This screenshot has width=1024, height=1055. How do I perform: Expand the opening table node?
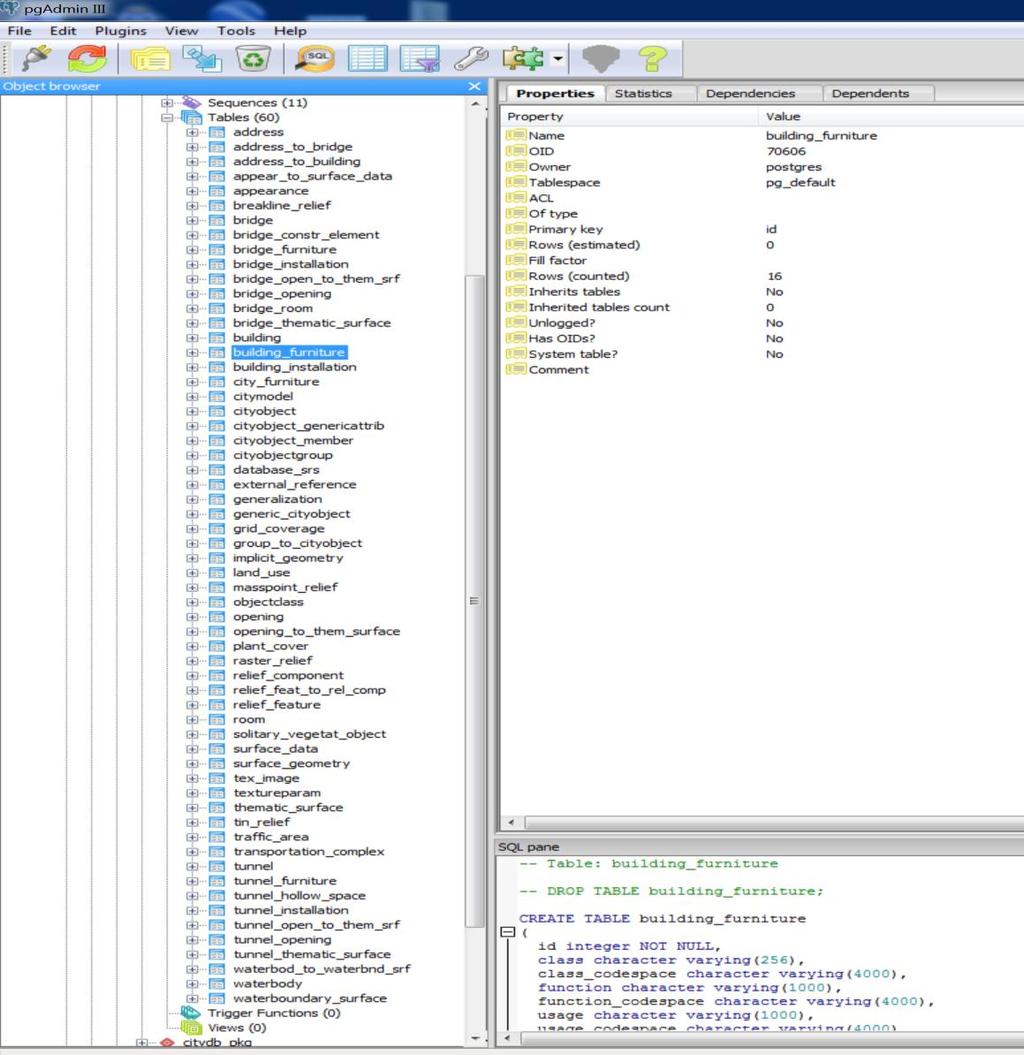pyautogui.click(x=192, y=617)
